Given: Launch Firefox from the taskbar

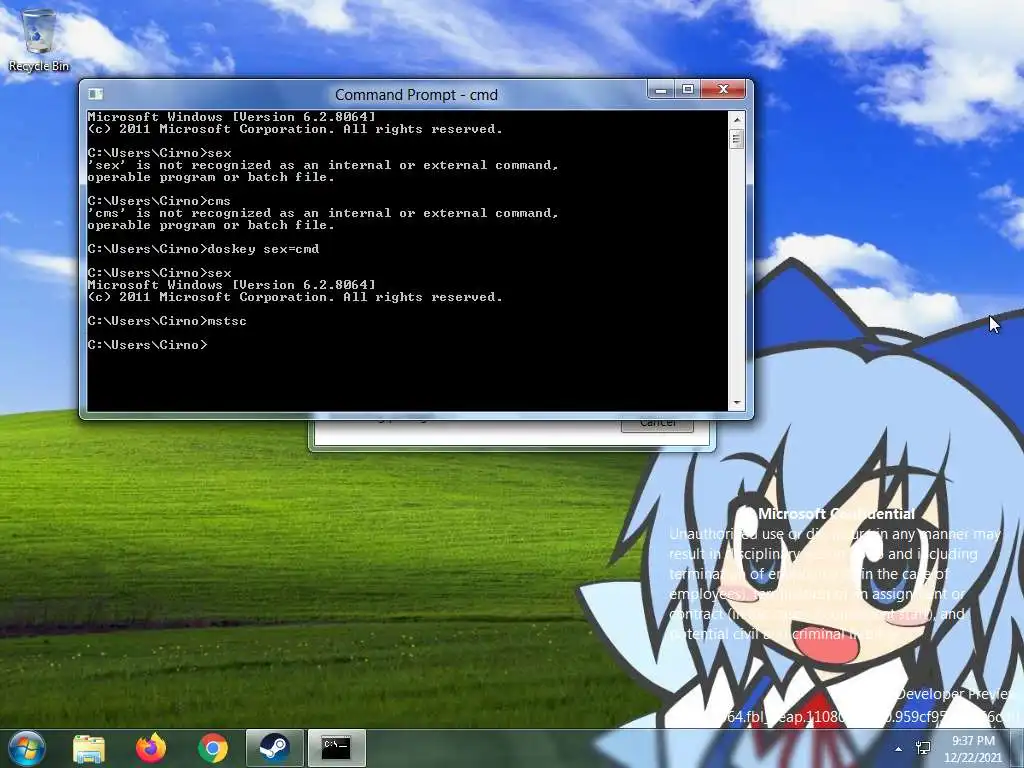Looking at the screenshot, I should (x=151, y=748).
